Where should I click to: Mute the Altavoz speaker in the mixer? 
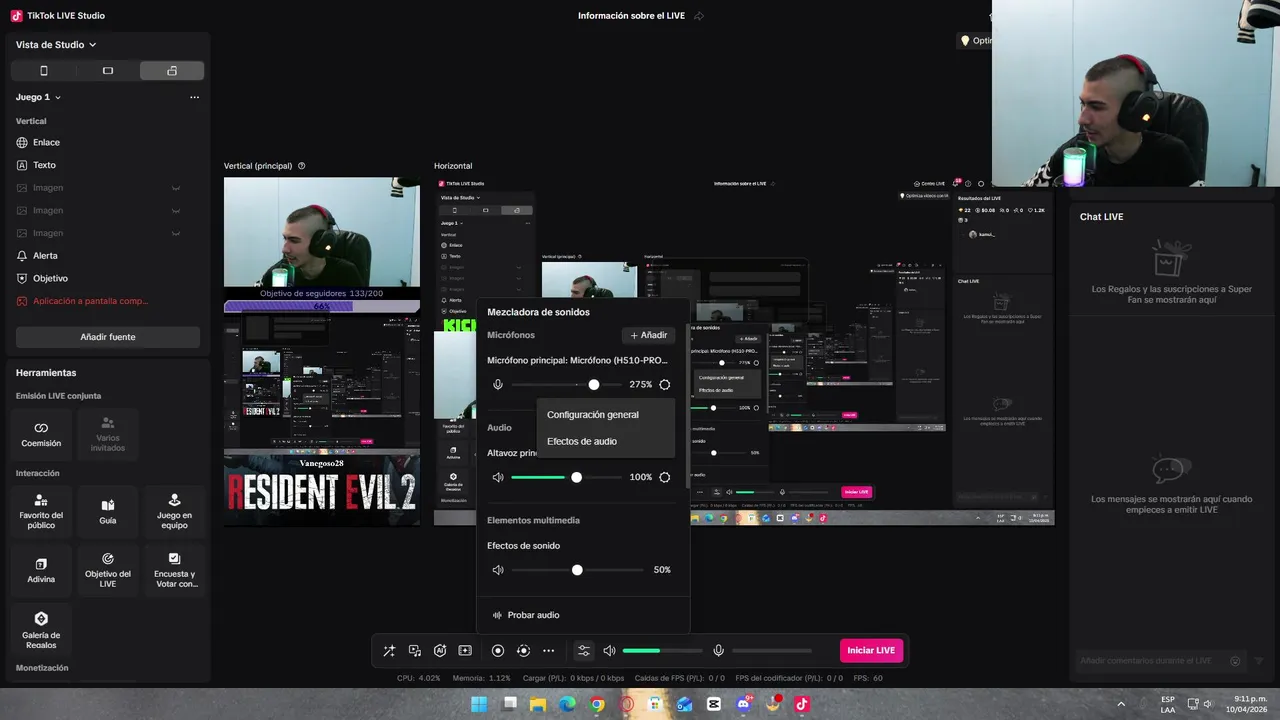pos(498,478)
